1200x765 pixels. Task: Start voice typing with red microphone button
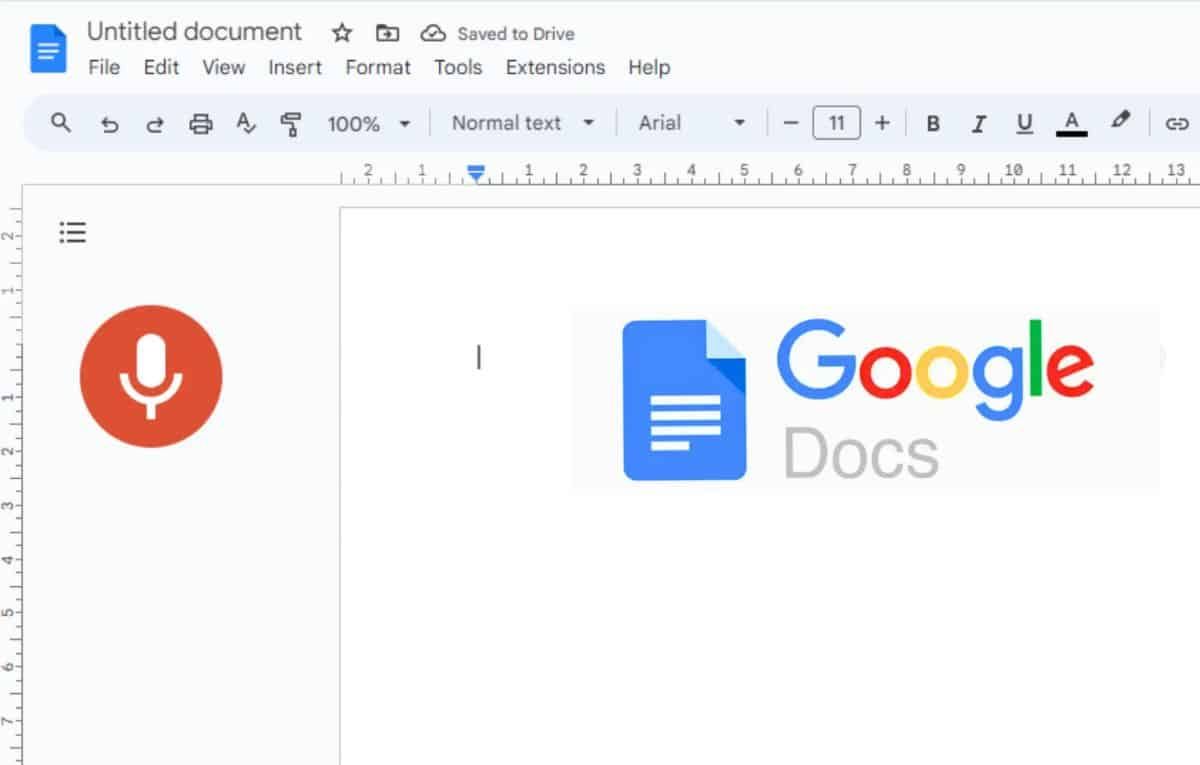pyautogui.click(x=151, y=376)
